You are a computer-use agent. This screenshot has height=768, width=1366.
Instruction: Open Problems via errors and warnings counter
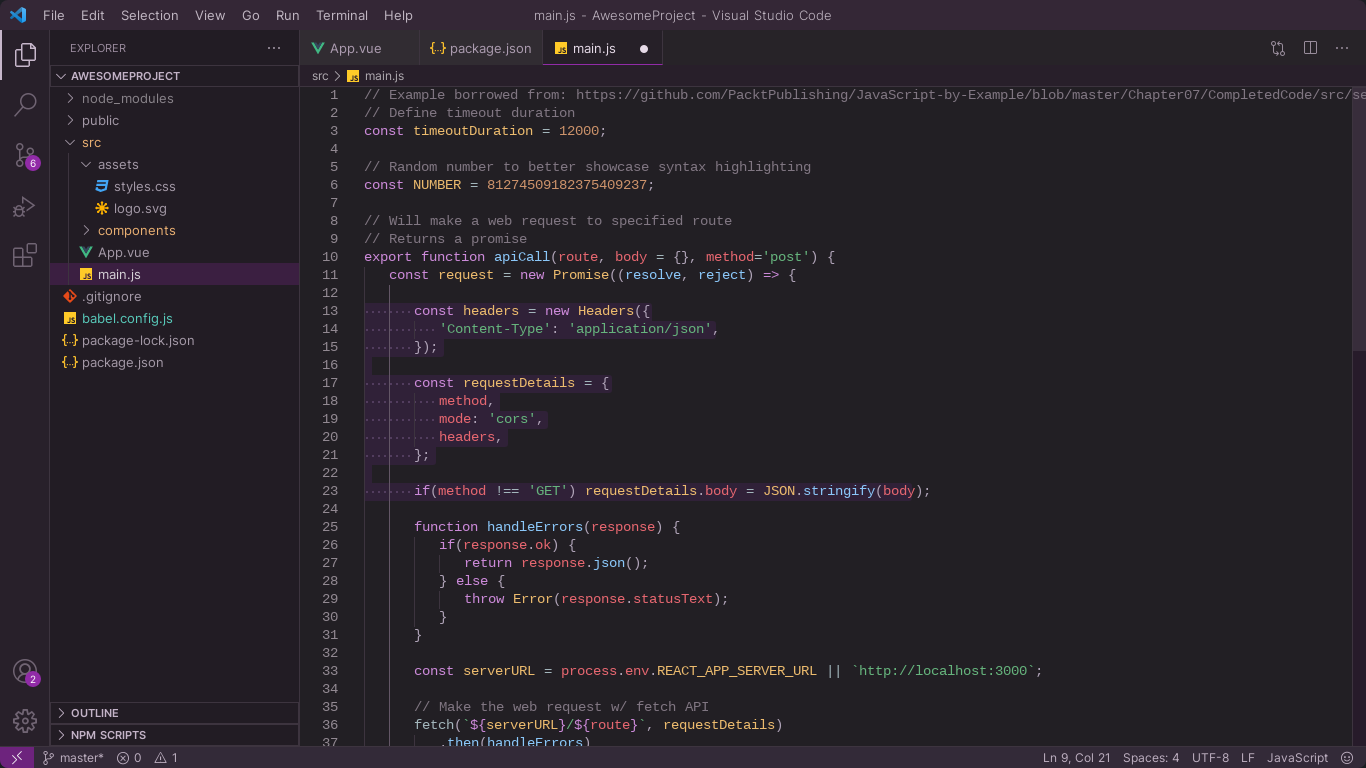point(147,758)
